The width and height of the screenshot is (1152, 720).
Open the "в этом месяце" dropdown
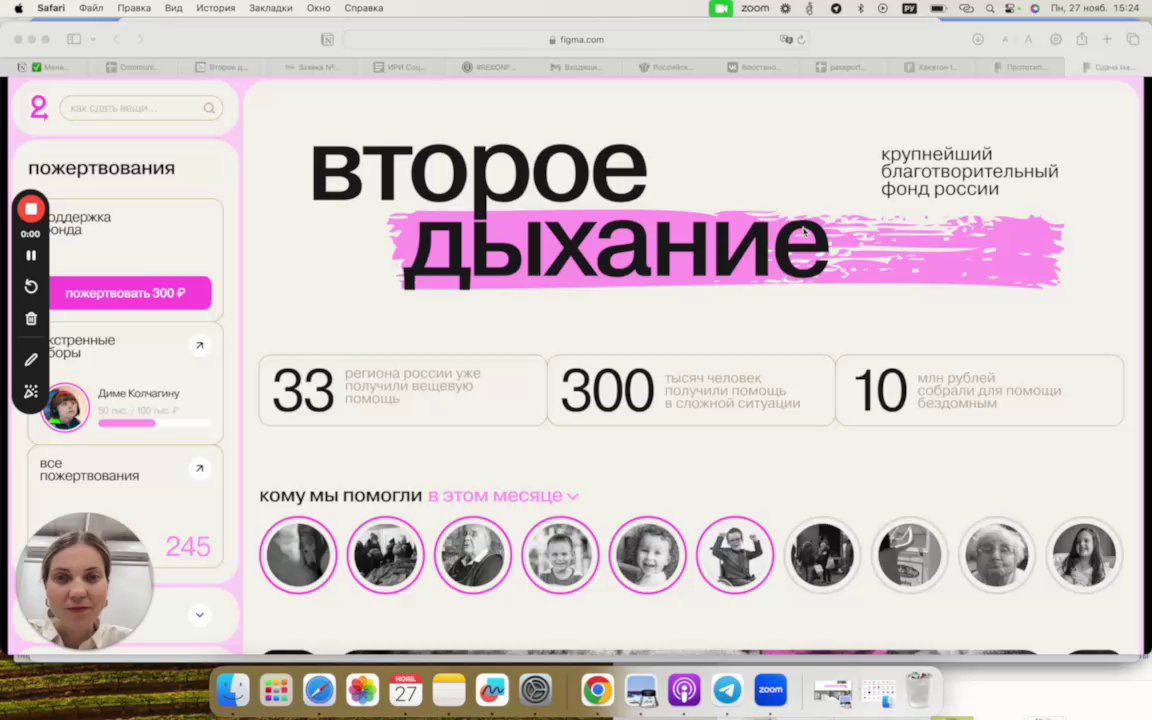[x=503, y=496]
